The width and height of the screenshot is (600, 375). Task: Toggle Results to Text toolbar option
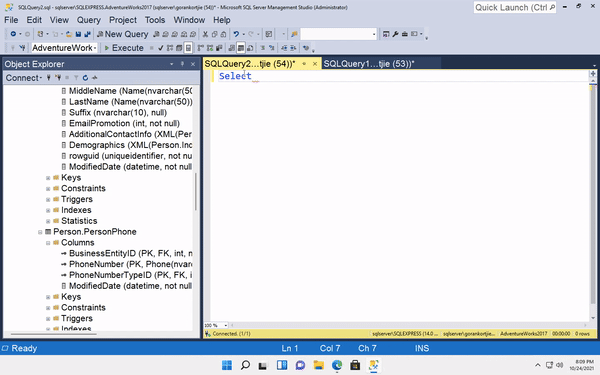pos(232,48)
